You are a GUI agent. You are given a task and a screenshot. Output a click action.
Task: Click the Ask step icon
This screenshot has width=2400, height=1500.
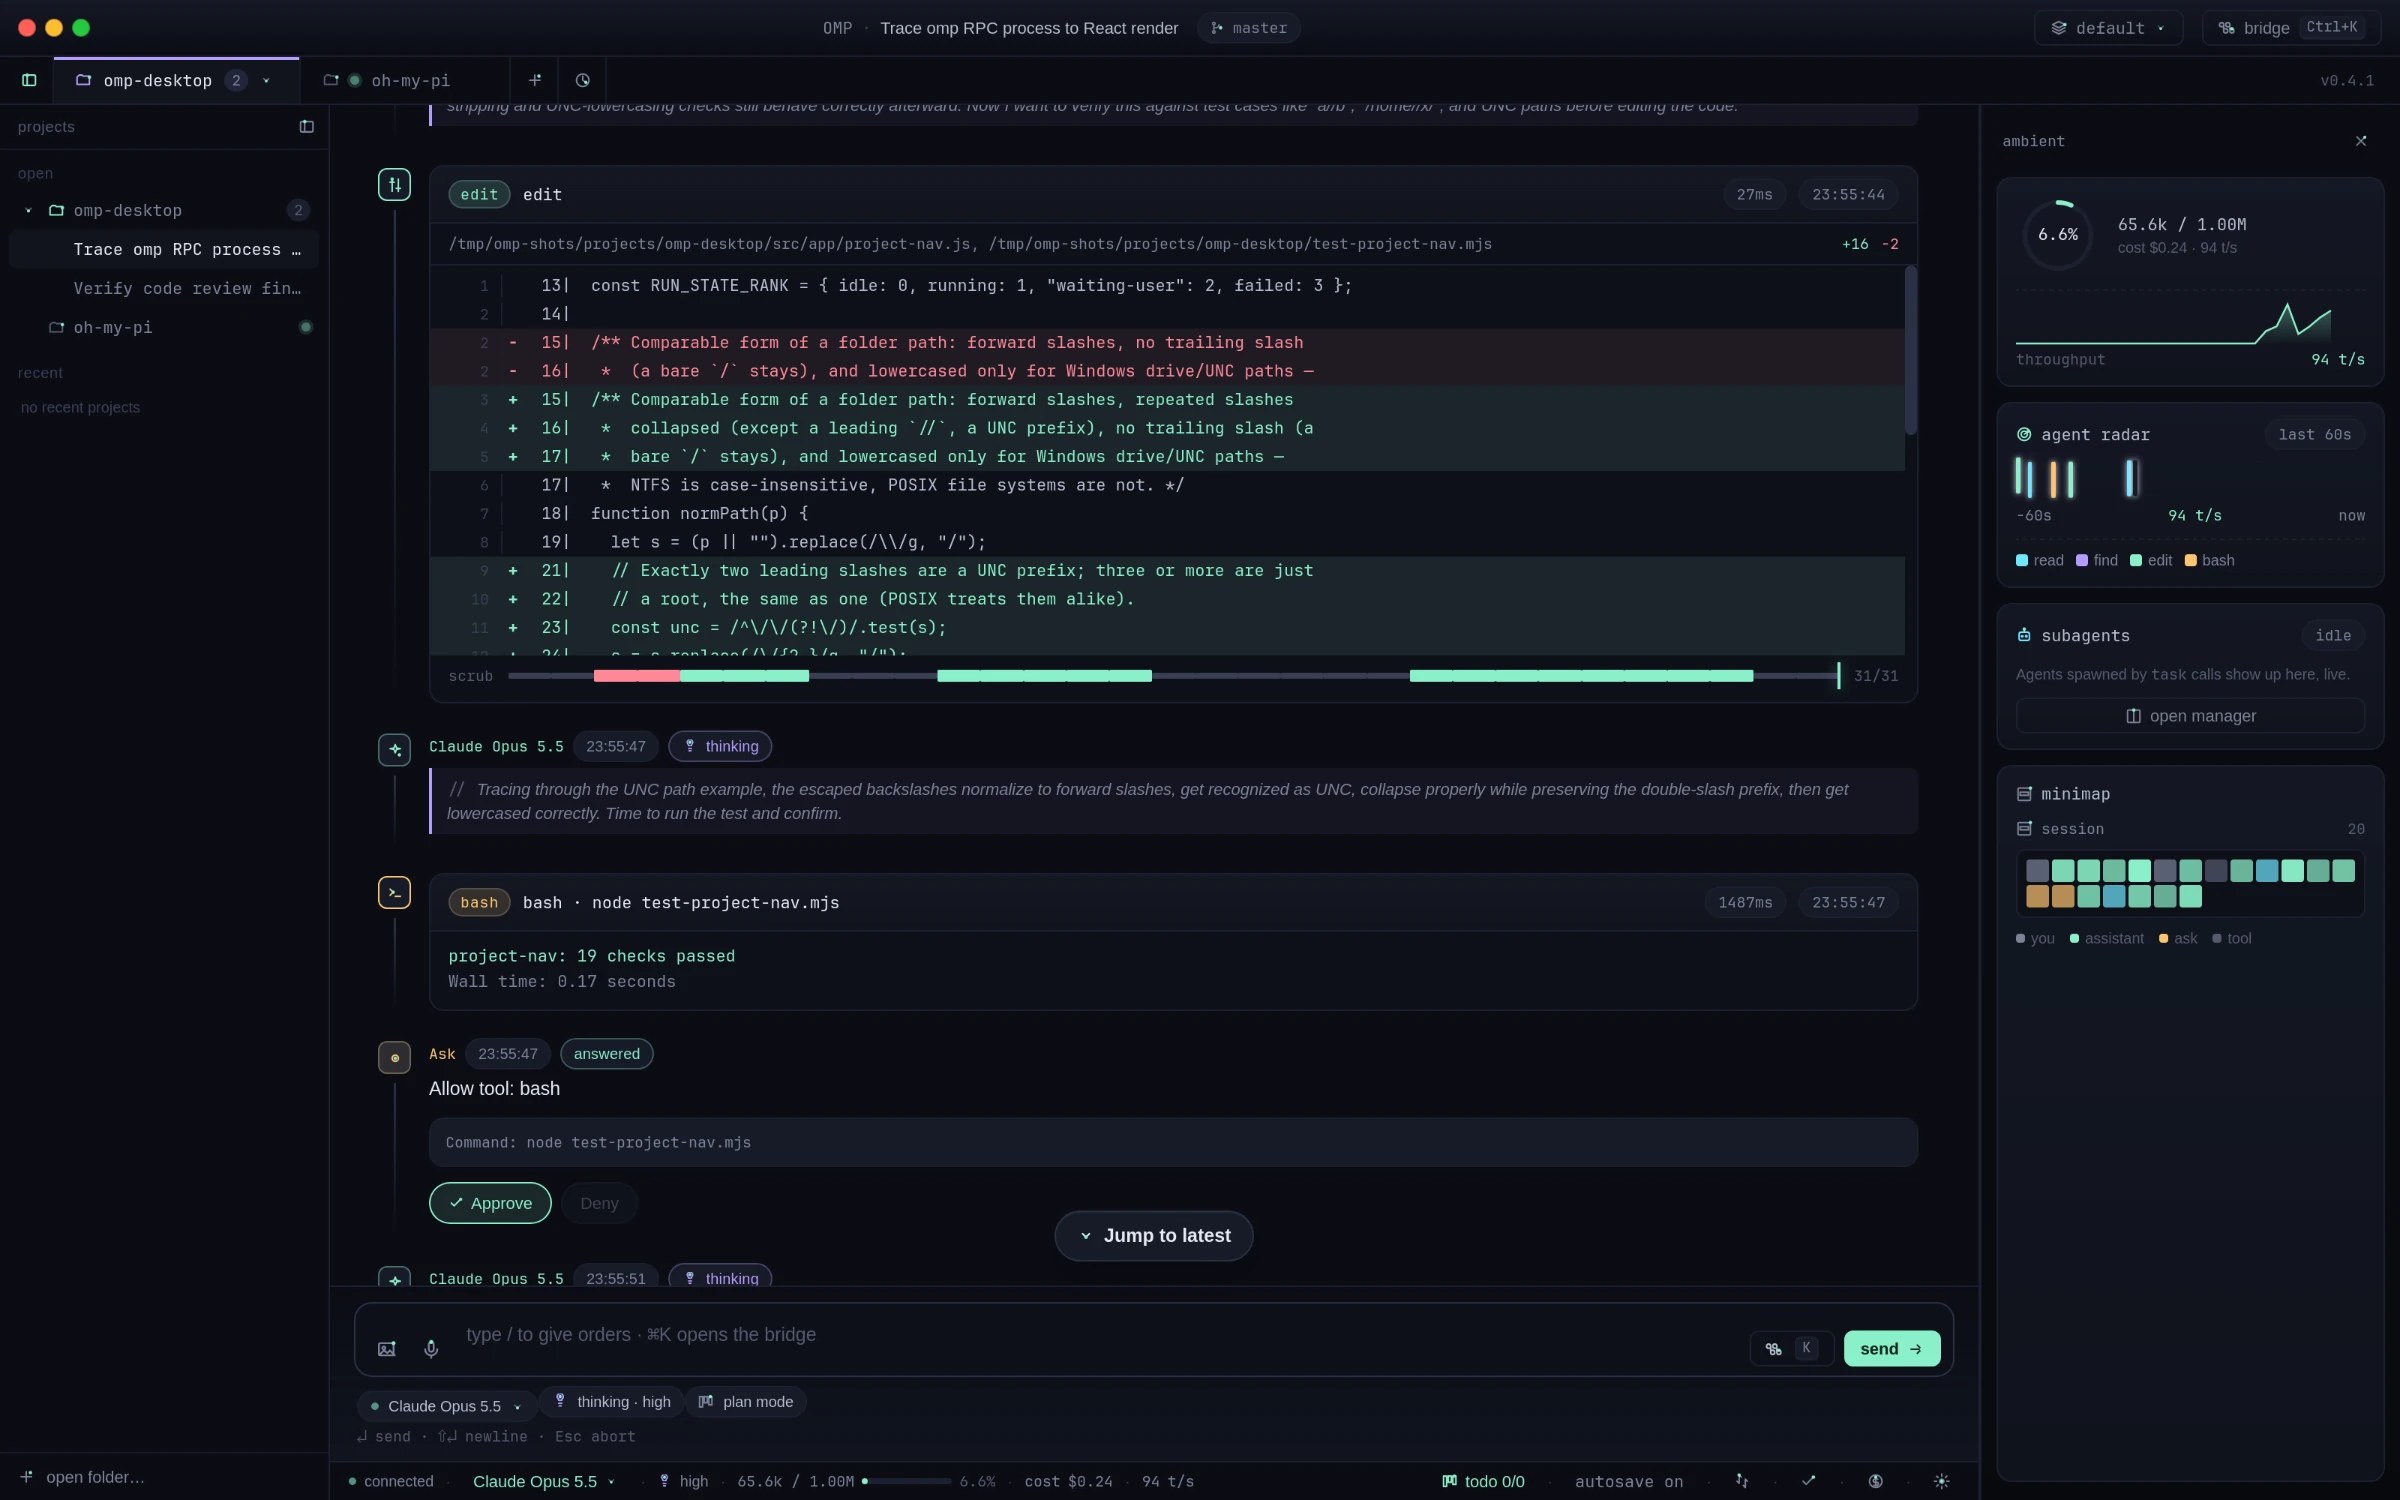394,1057
